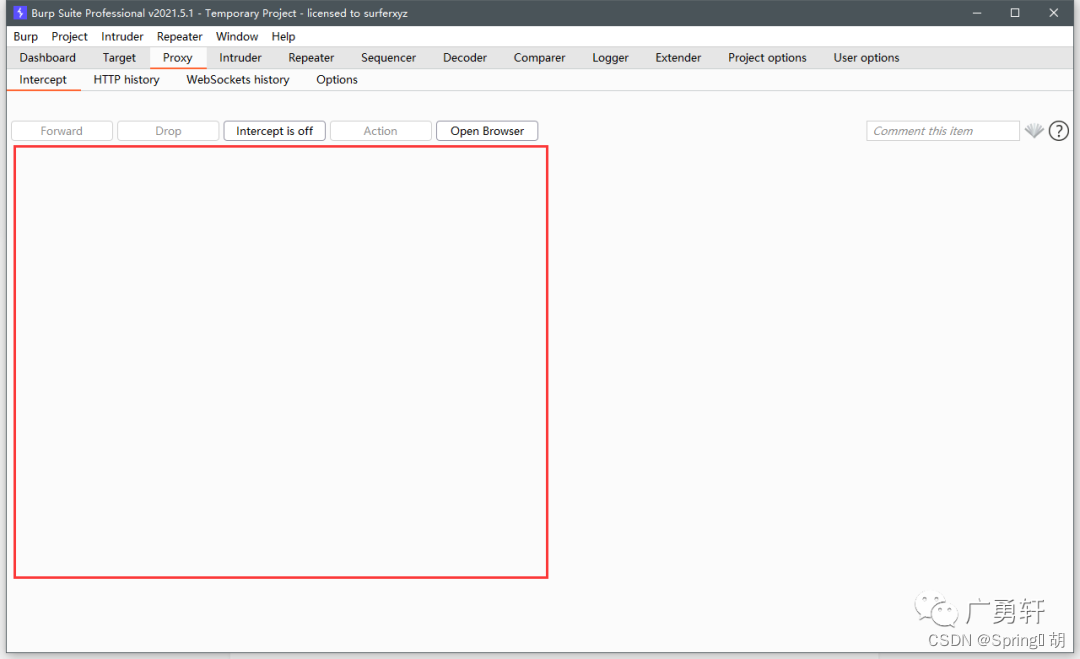Viewport: 1080px width, 659px height.
Task: Open the Window menu
Action: click(x=237, y=36)
